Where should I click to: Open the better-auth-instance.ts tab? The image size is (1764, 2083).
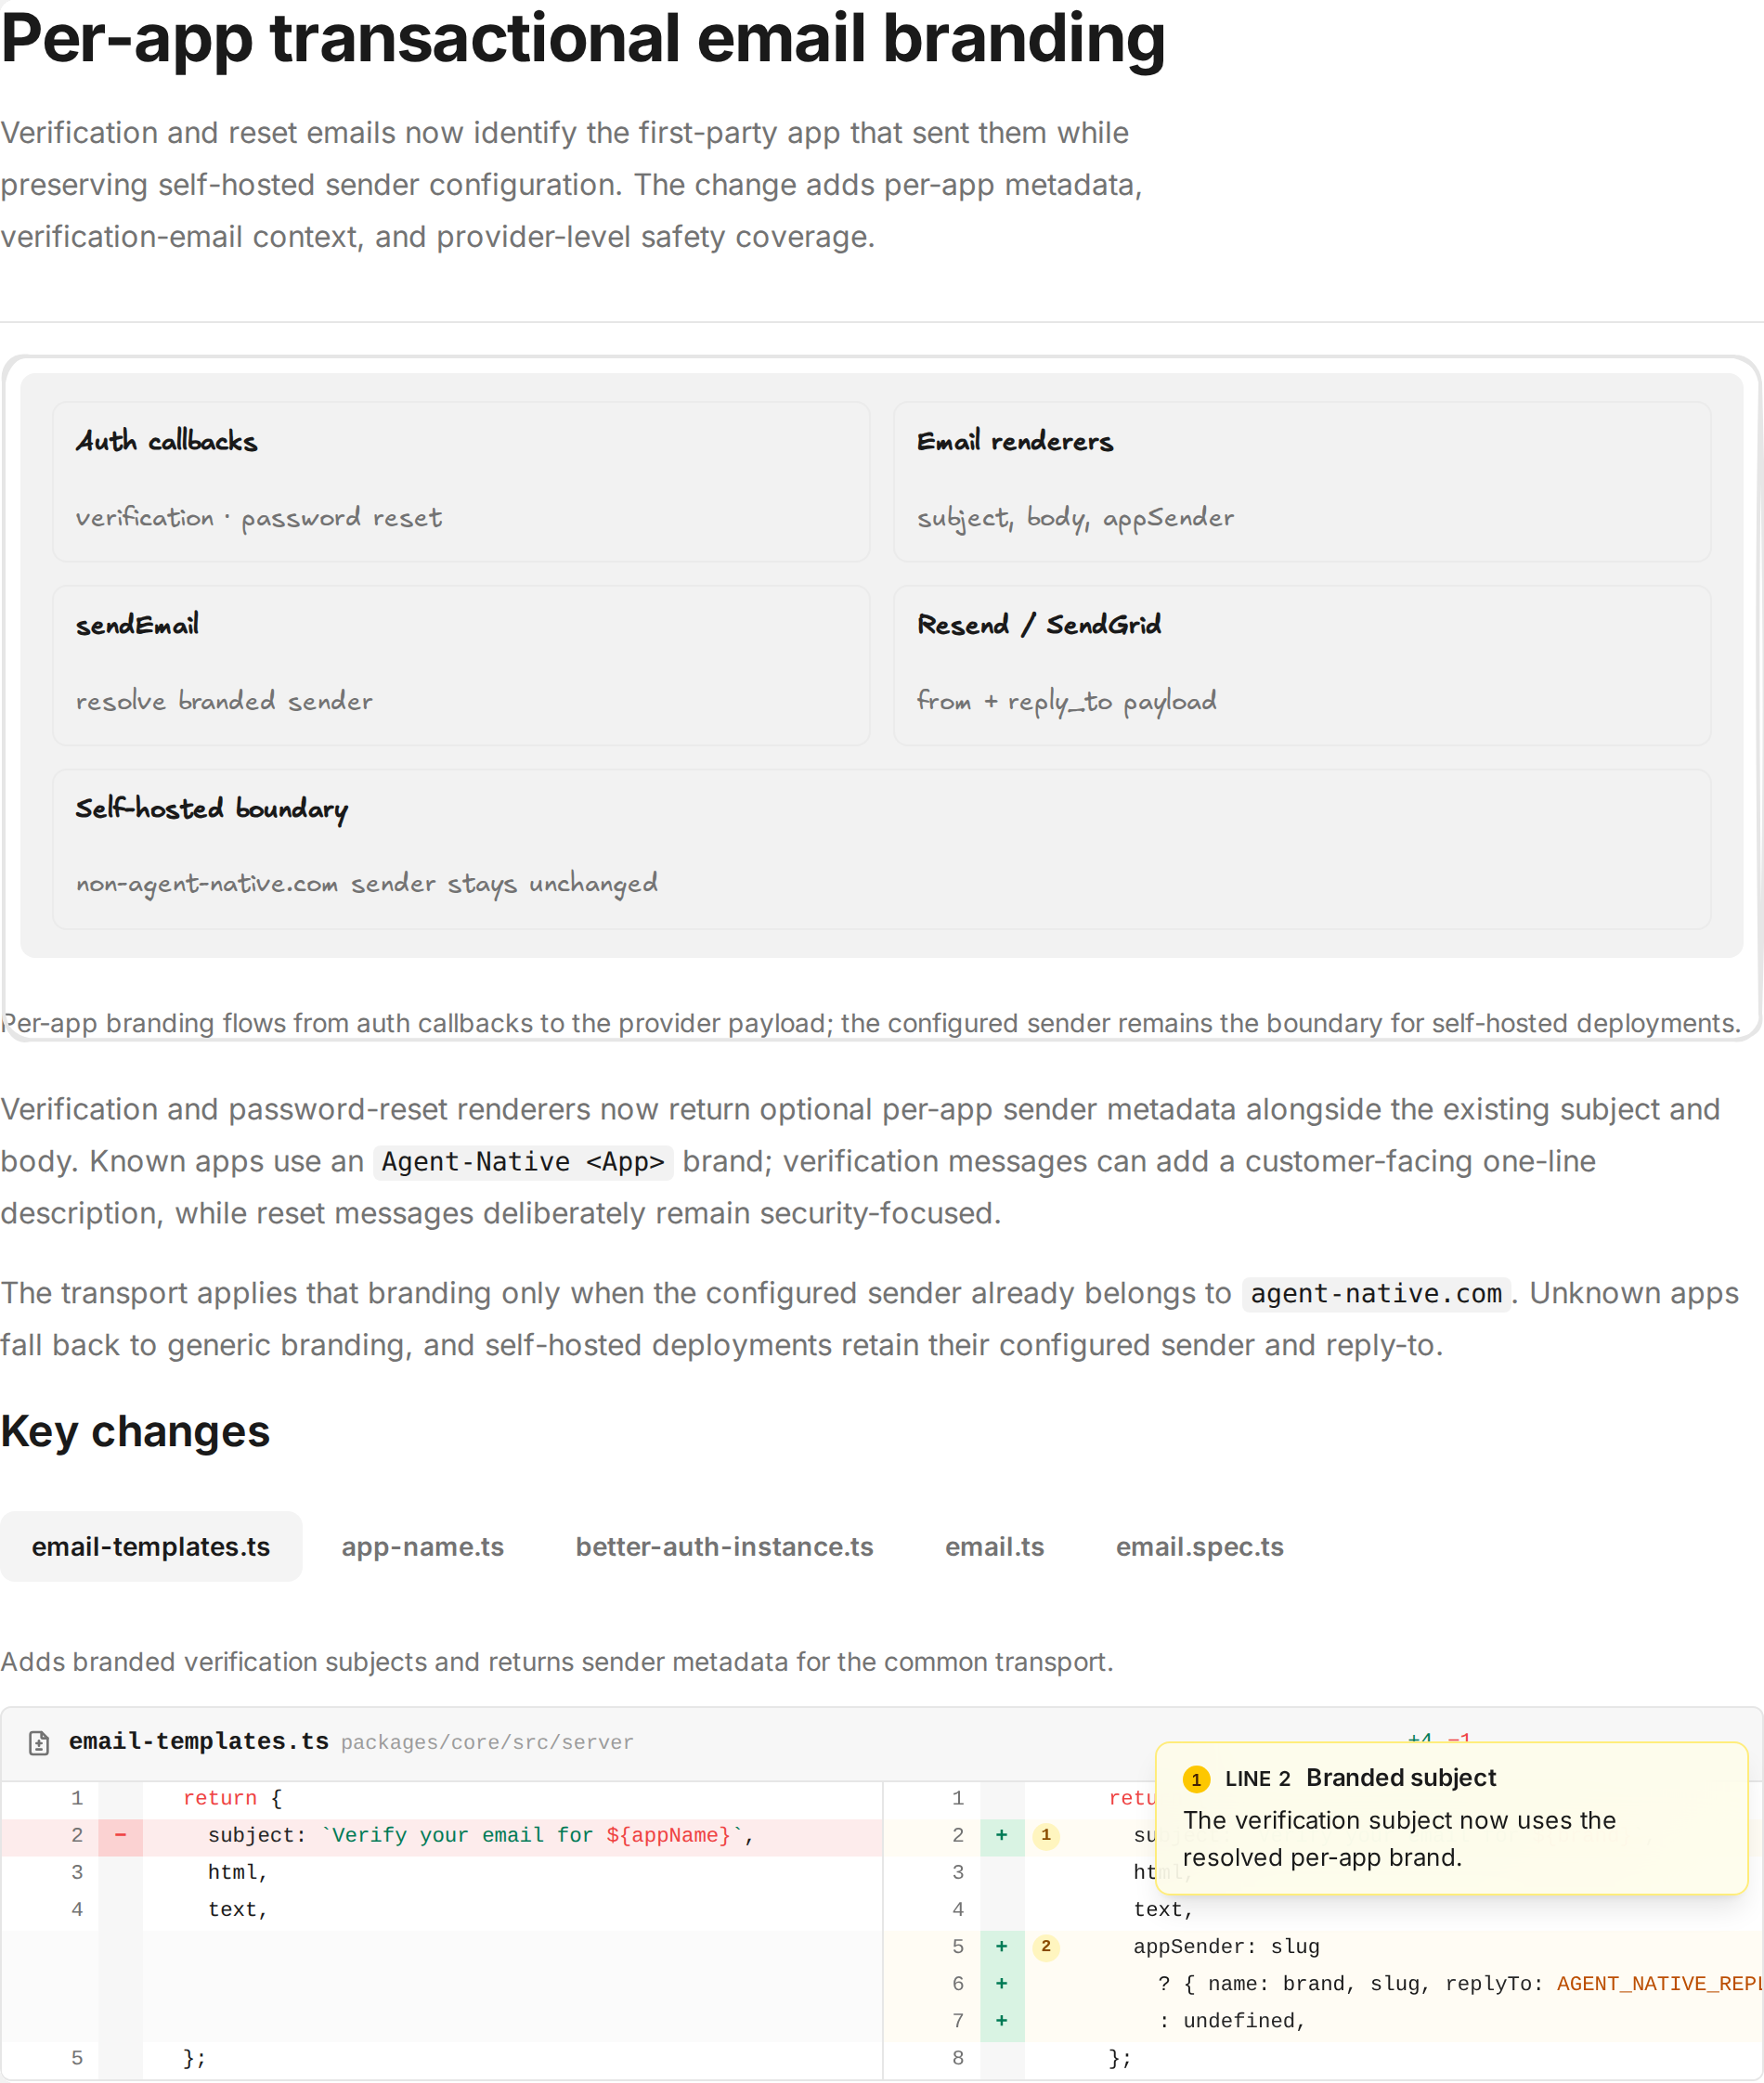tap(724, 1546)
